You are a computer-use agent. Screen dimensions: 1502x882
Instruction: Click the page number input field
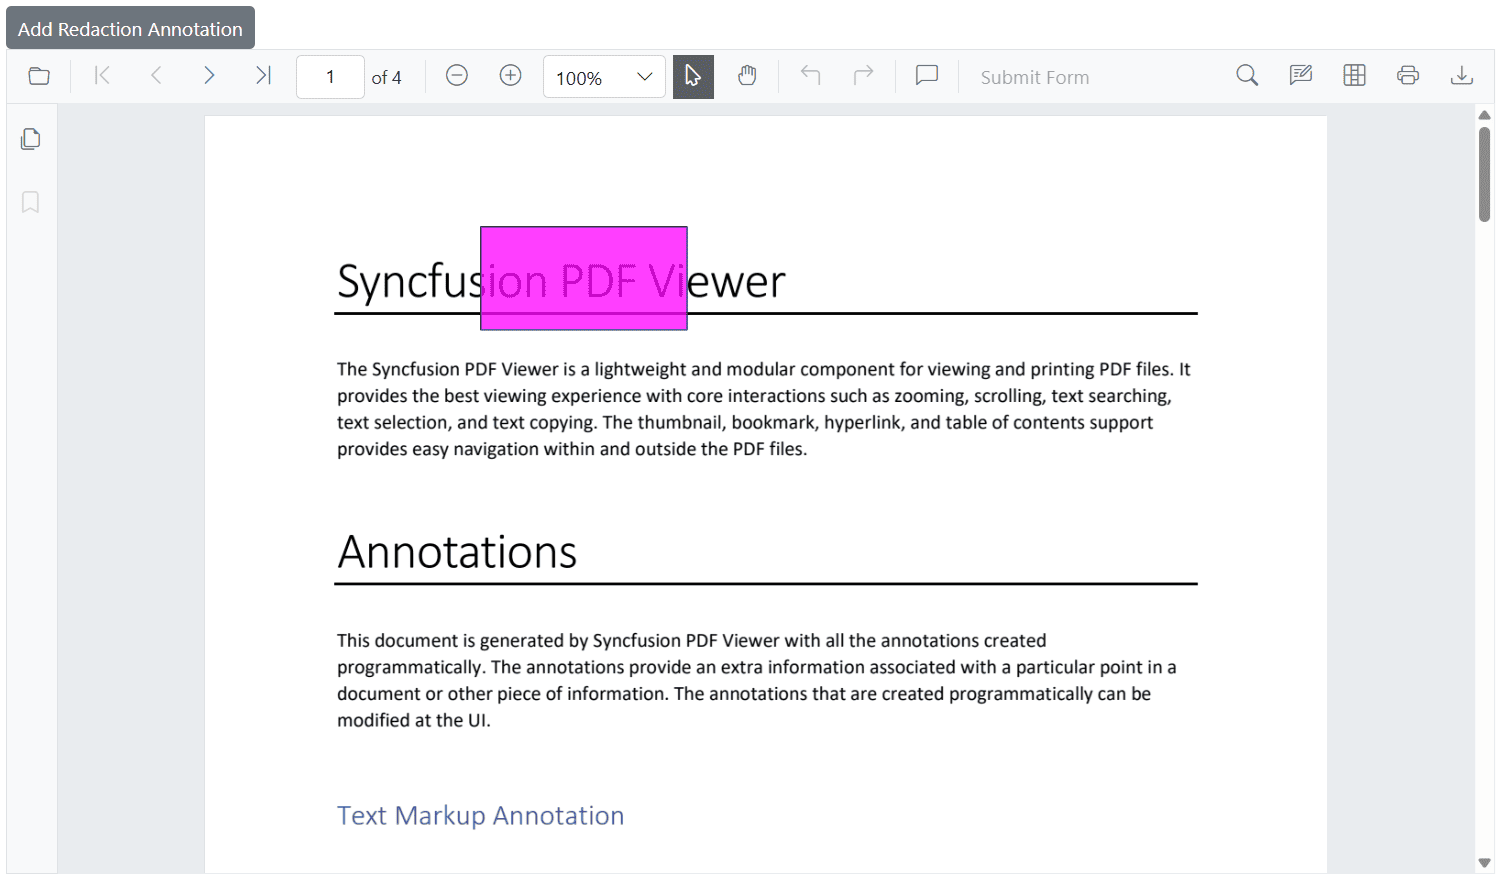click(x=330, y=76)
